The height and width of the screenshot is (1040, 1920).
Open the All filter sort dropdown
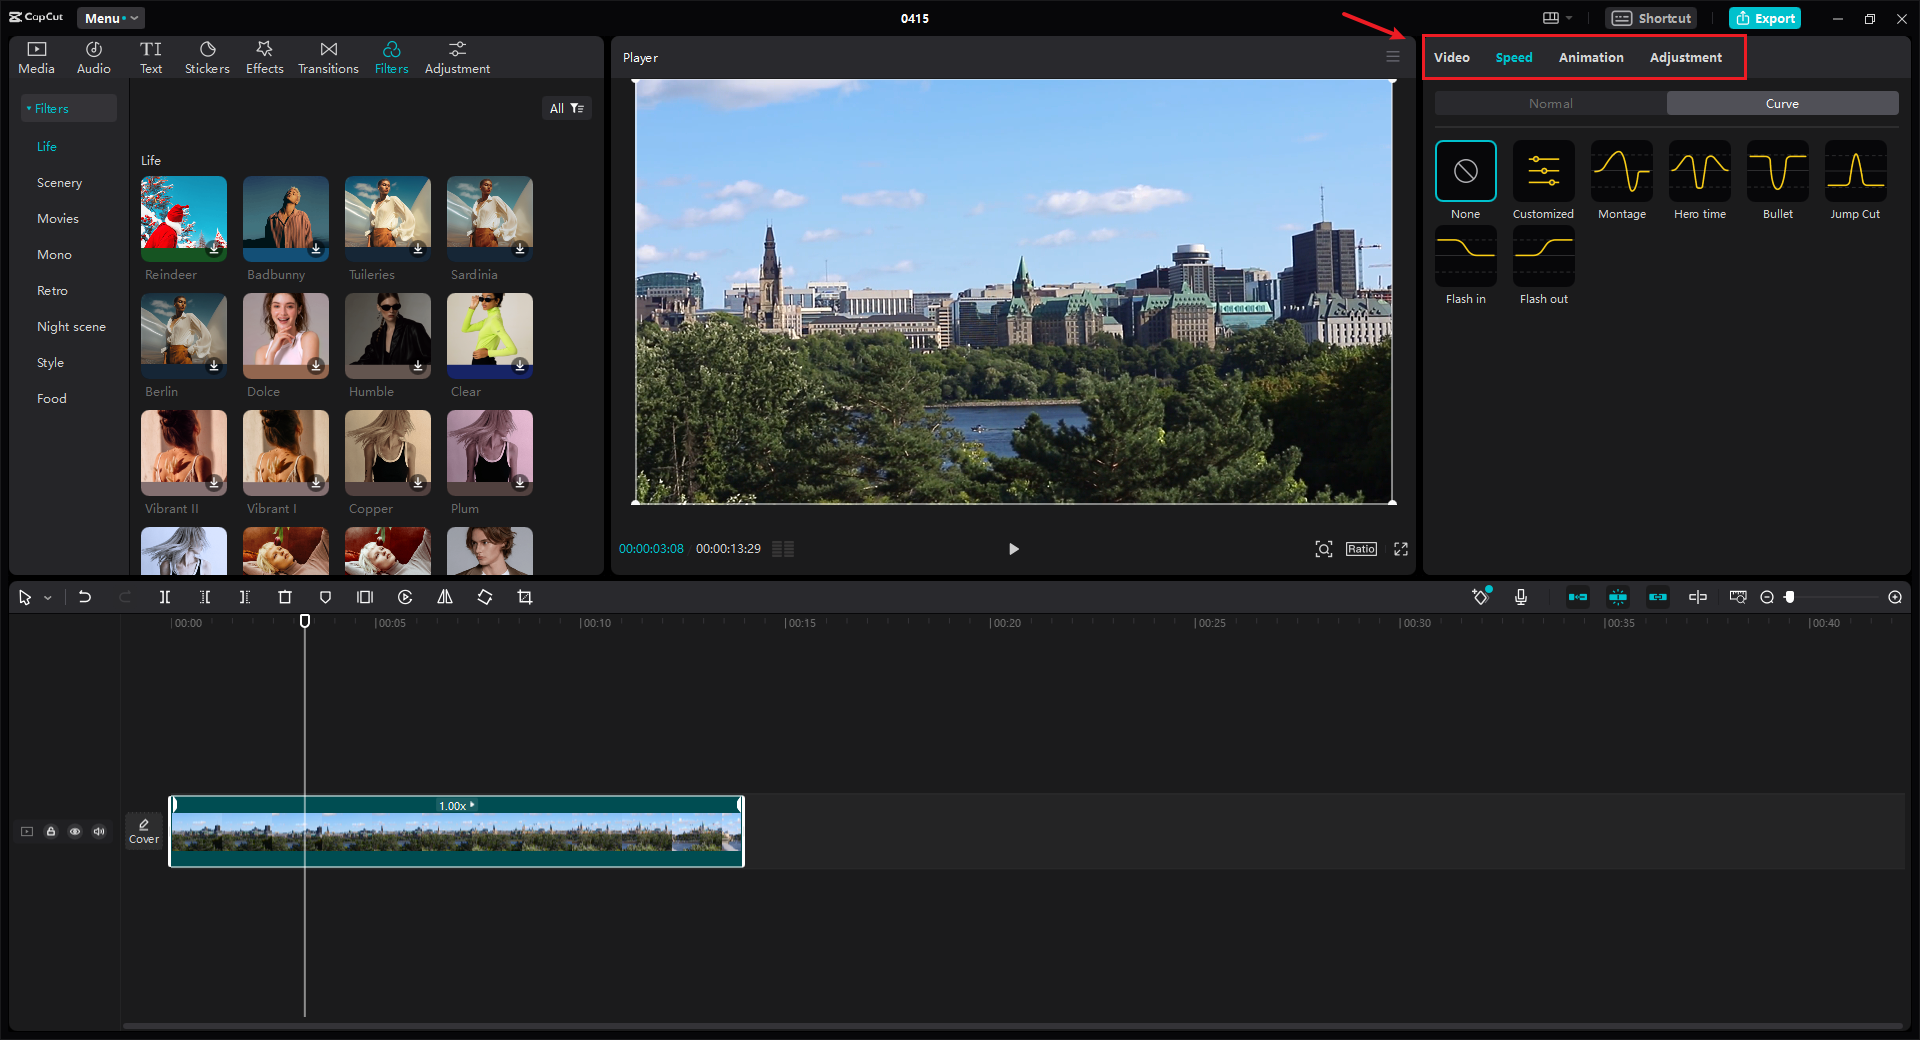567,108
